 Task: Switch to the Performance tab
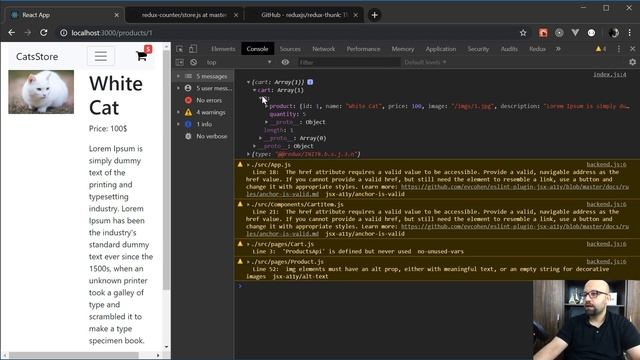pos(363,49)
